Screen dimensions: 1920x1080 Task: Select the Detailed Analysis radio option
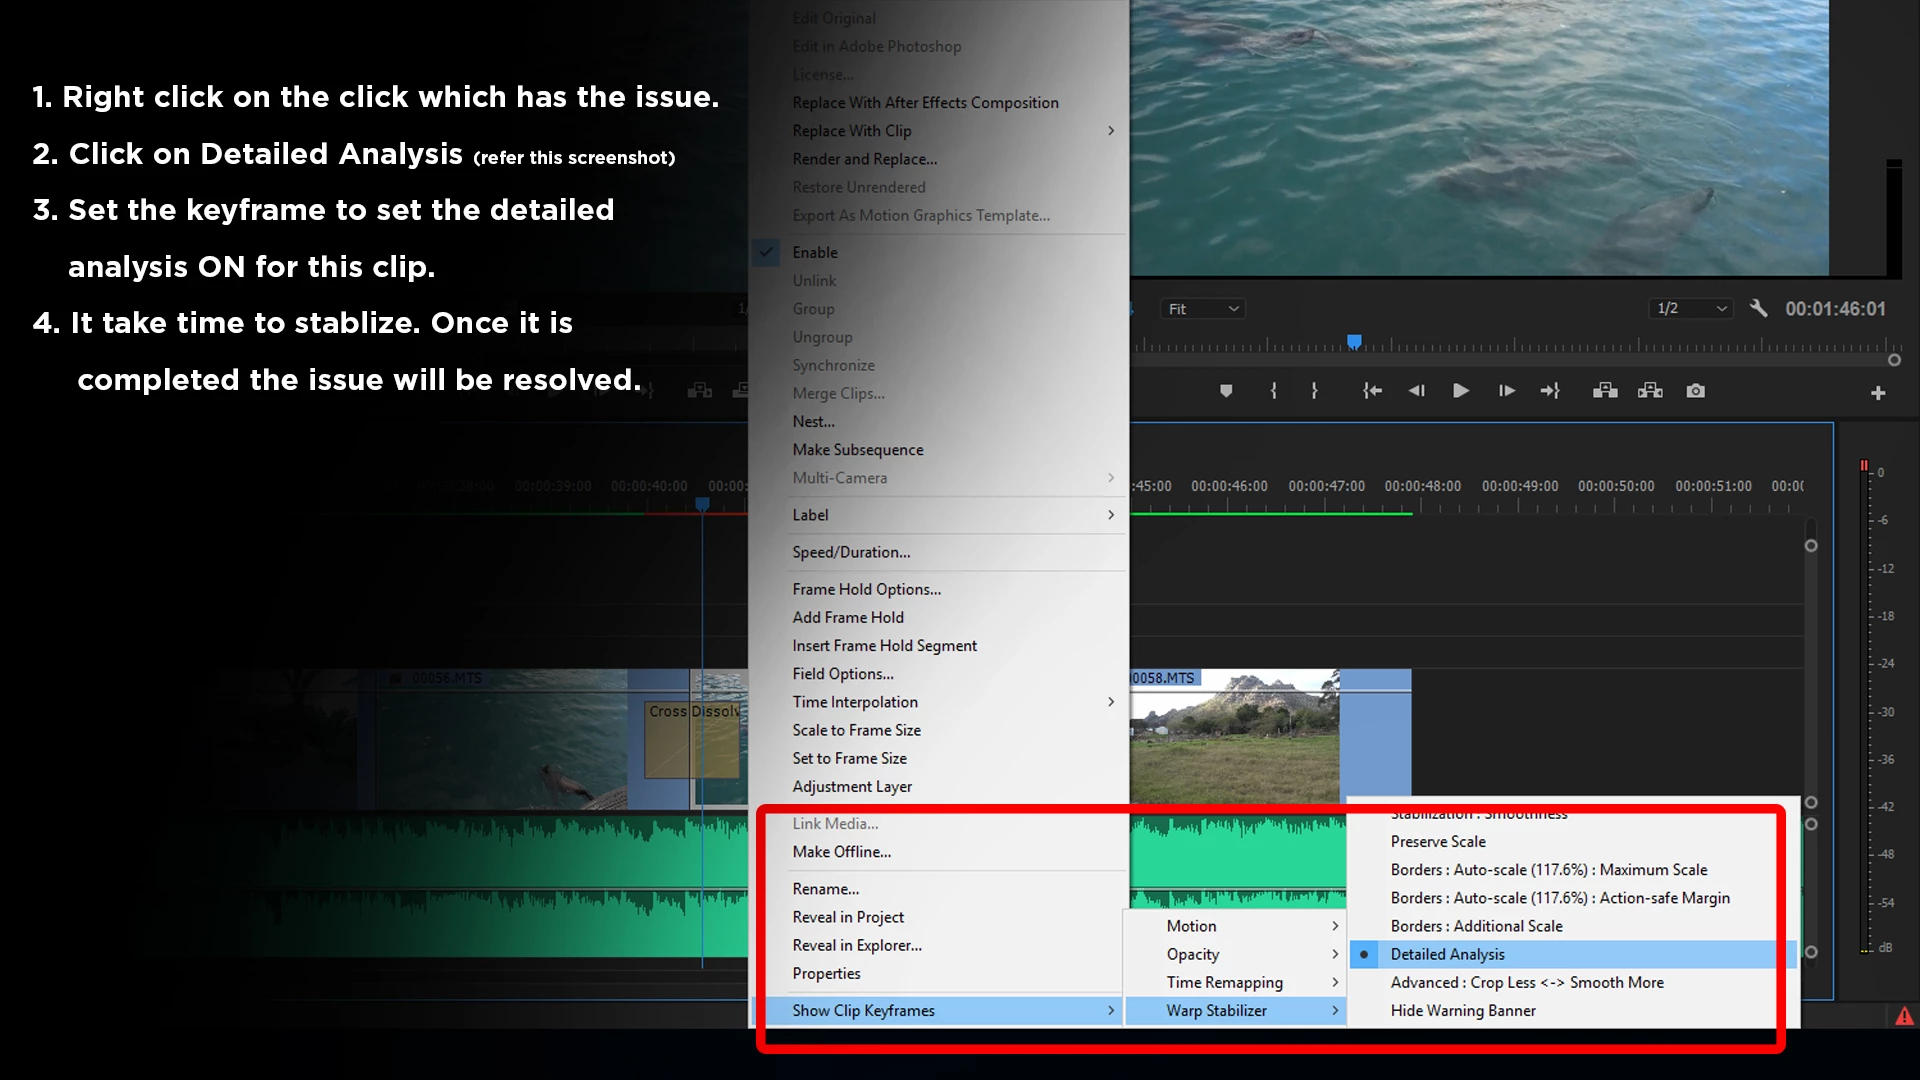(x=1447, y=954)
